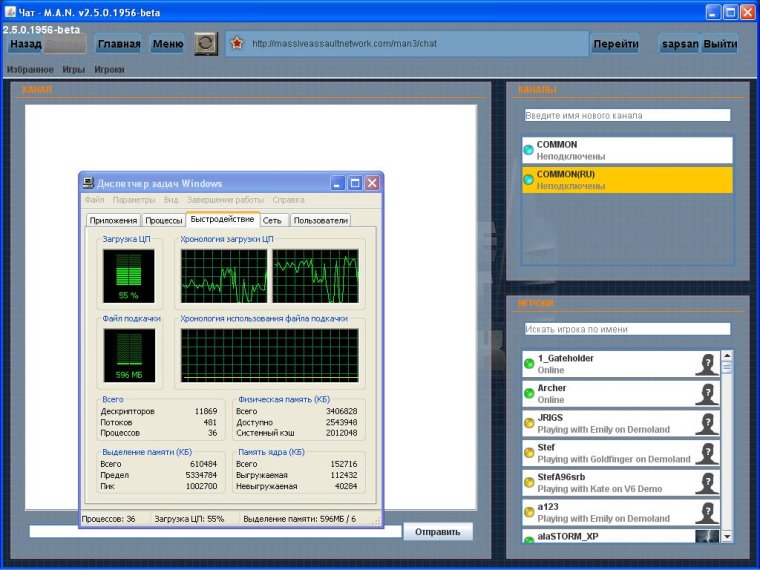
Task: Select player StefA96srb
Action: point(621,483)
